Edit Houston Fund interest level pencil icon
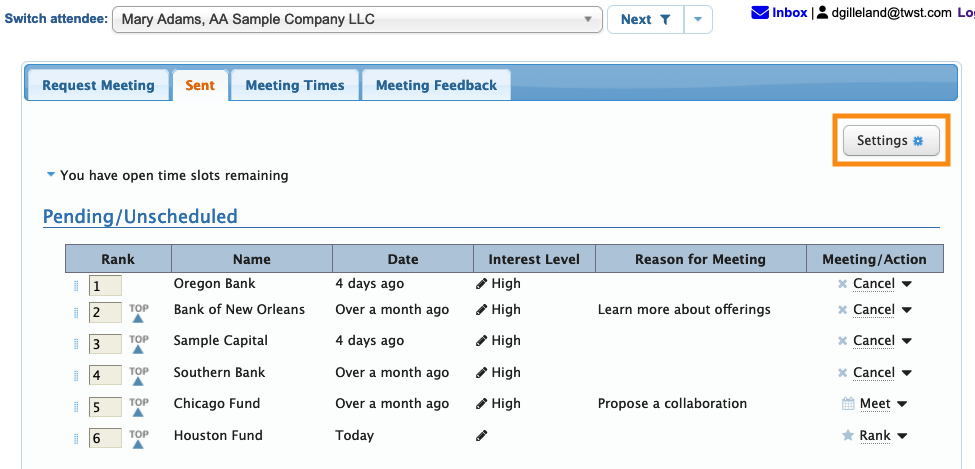The width and height of the screenshot is (975, 469). pos(482,436)
